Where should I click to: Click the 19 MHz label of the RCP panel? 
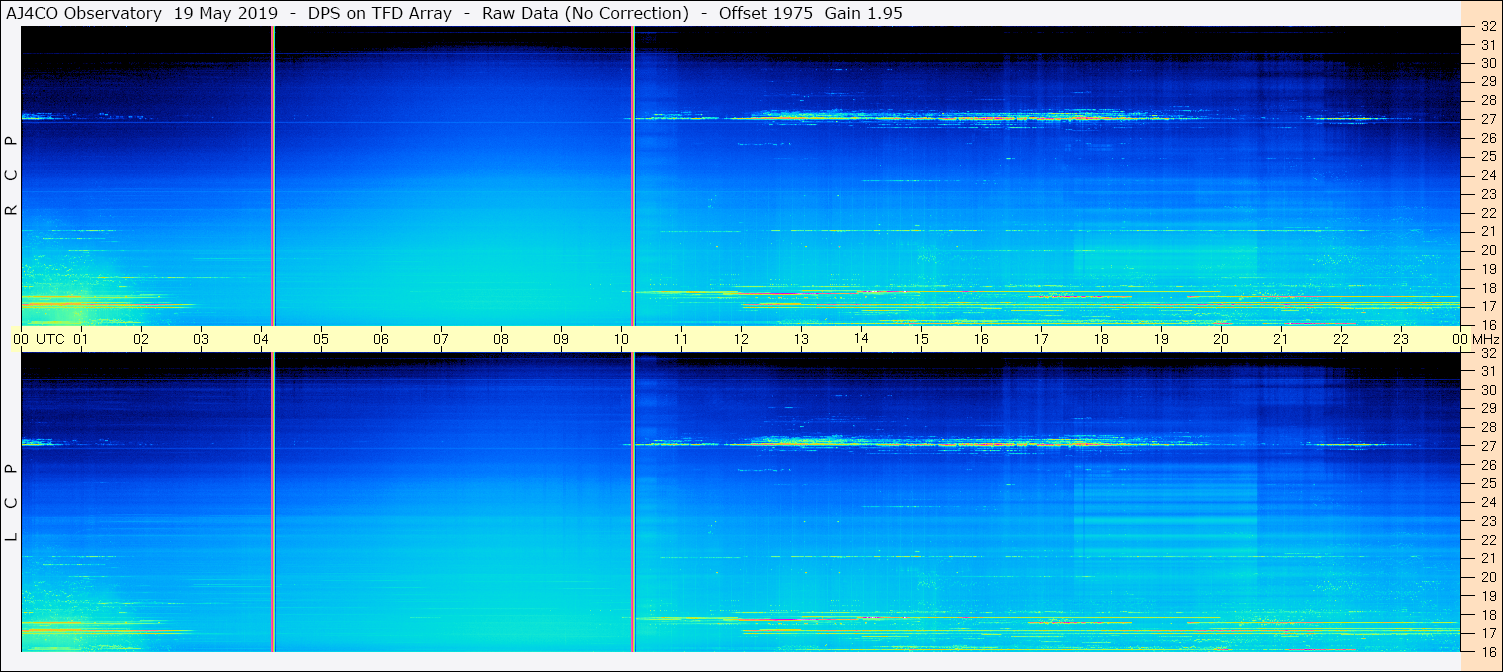pyautogui.click(x=1488, y=269)
